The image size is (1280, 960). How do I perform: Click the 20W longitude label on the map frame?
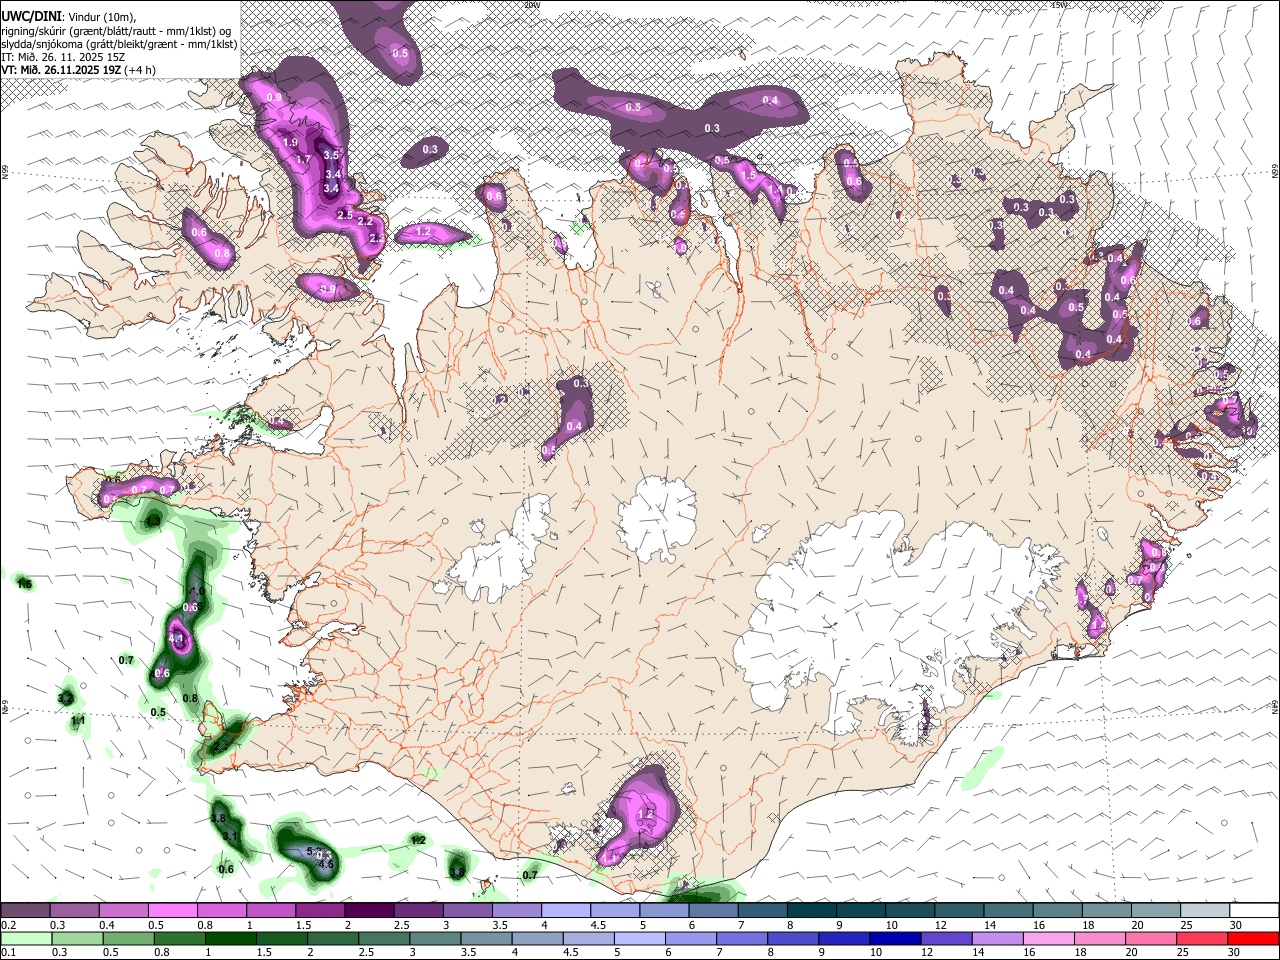[531, 5]
